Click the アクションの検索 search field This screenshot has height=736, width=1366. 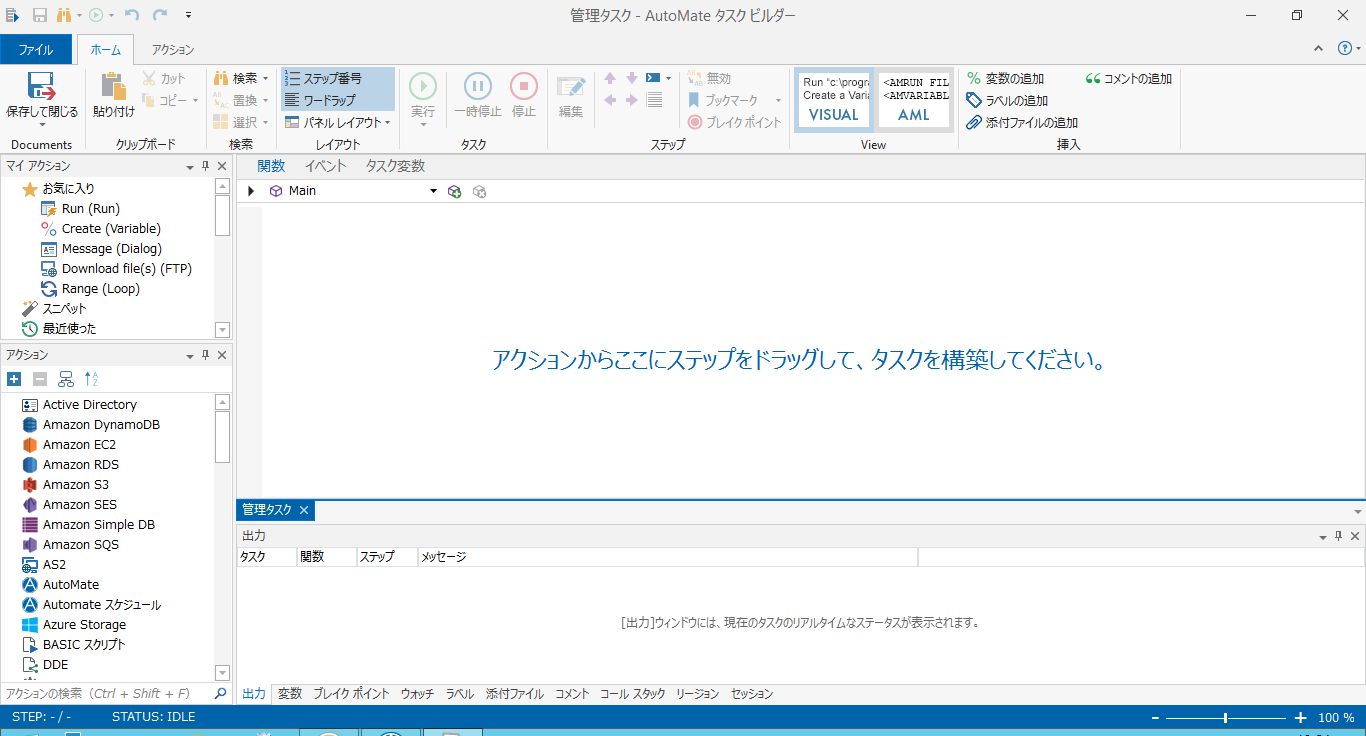105,693
